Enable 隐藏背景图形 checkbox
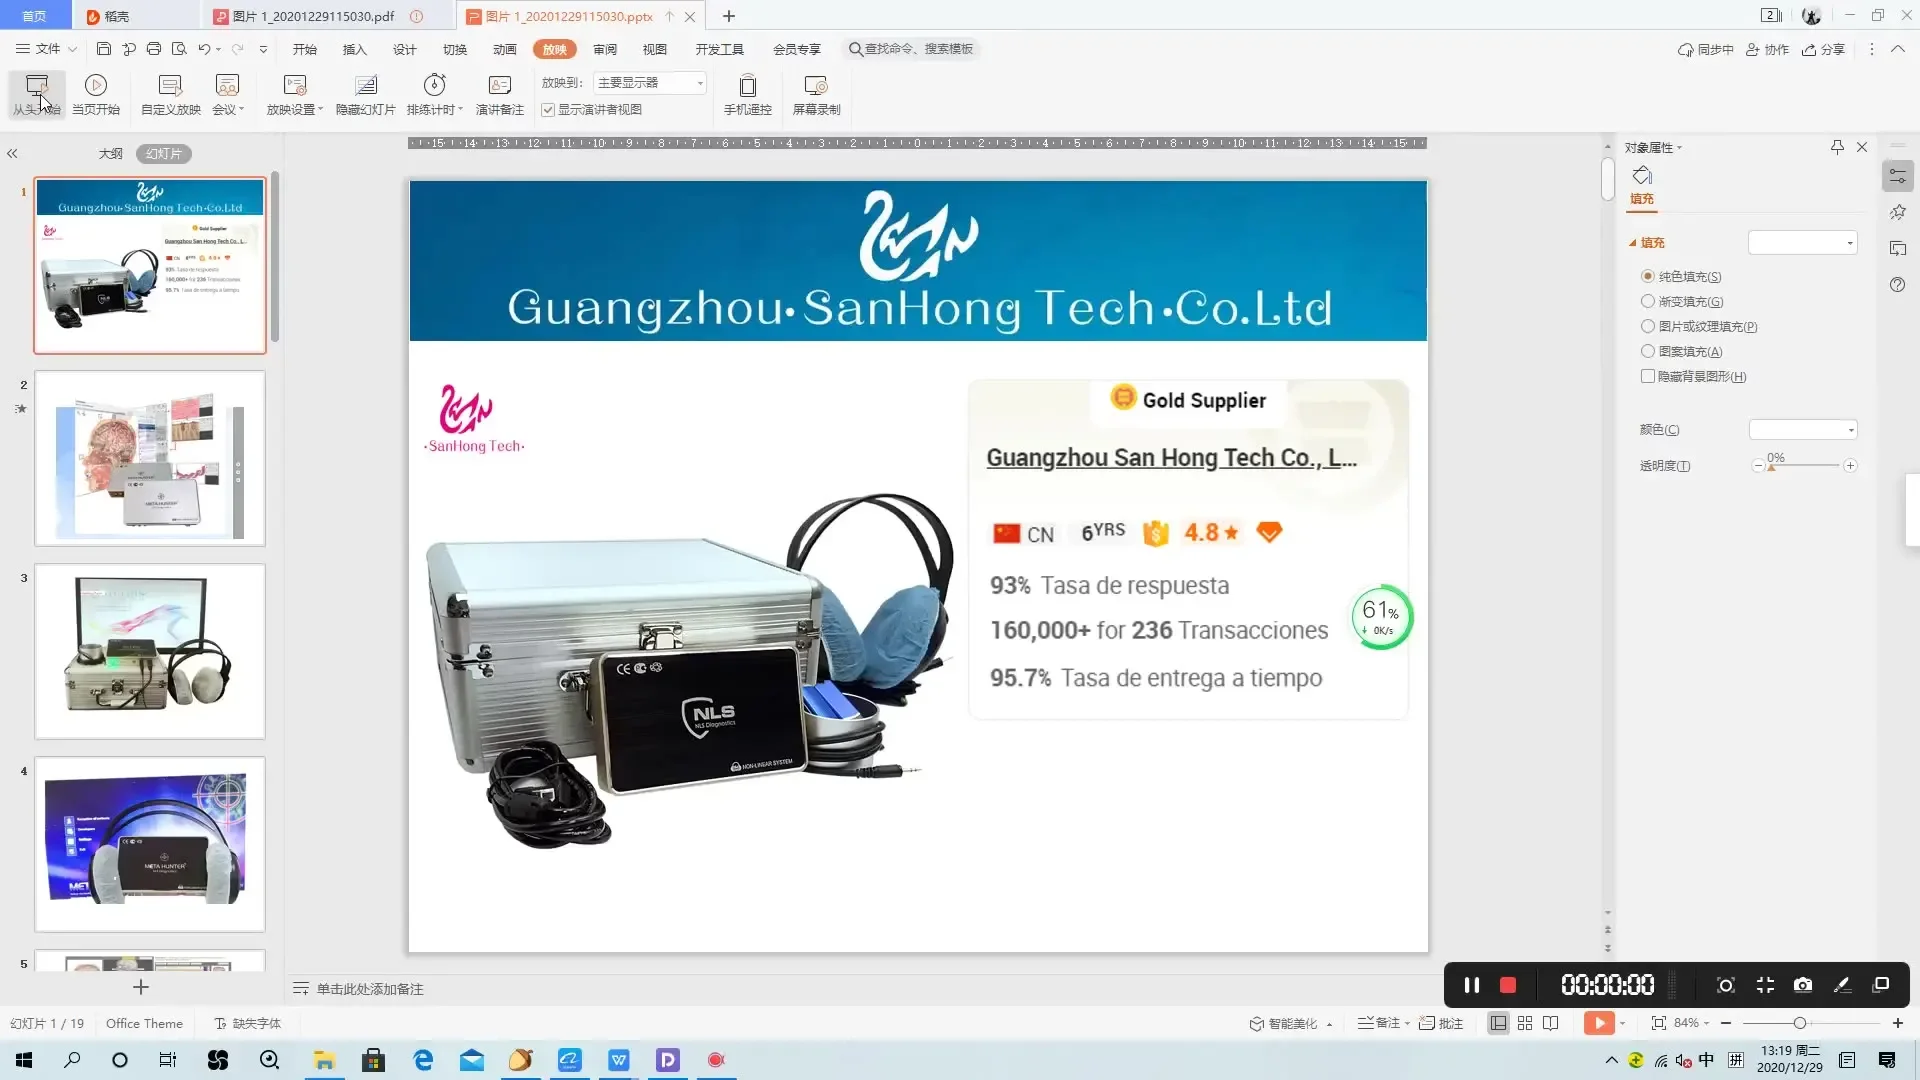 (x=1648, y=376)
